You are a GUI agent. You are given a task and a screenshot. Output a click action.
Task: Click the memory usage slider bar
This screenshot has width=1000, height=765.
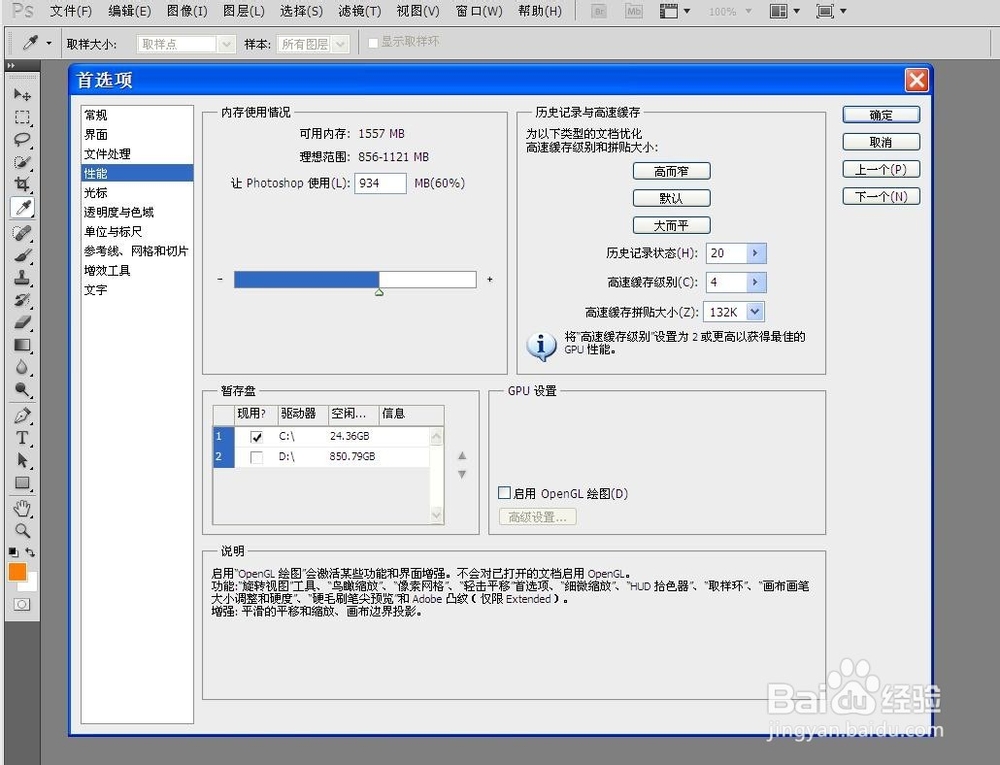355,279
